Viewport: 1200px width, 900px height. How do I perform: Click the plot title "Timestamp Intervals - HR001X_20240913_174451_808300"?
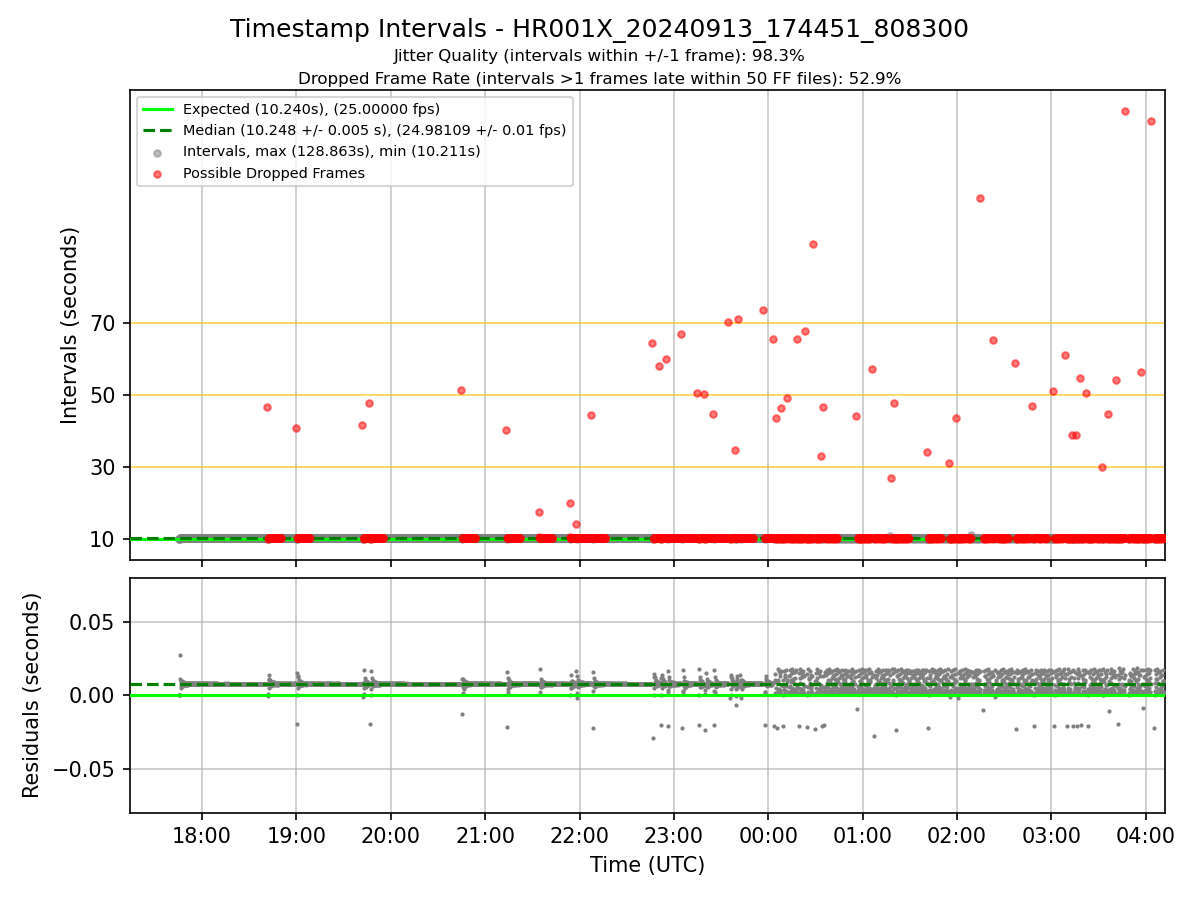click(x=599, y=29)
